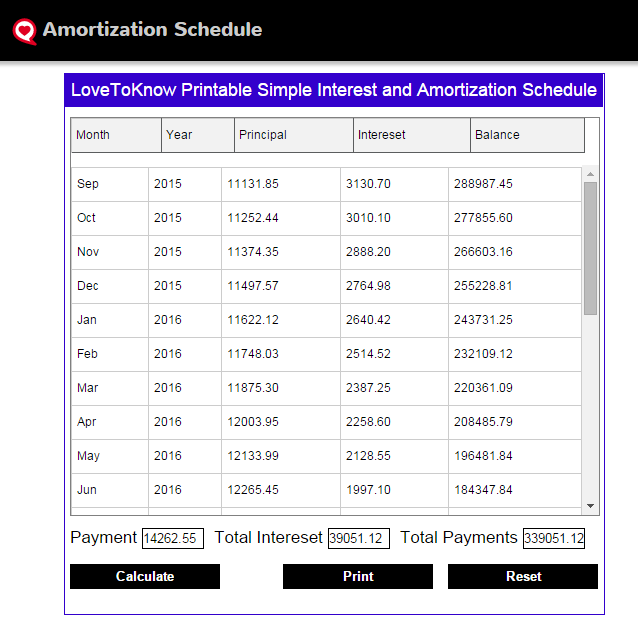Click the Jun 2016 interest 1997.10
The image size is (638, 623).
(x=368, y=490)
